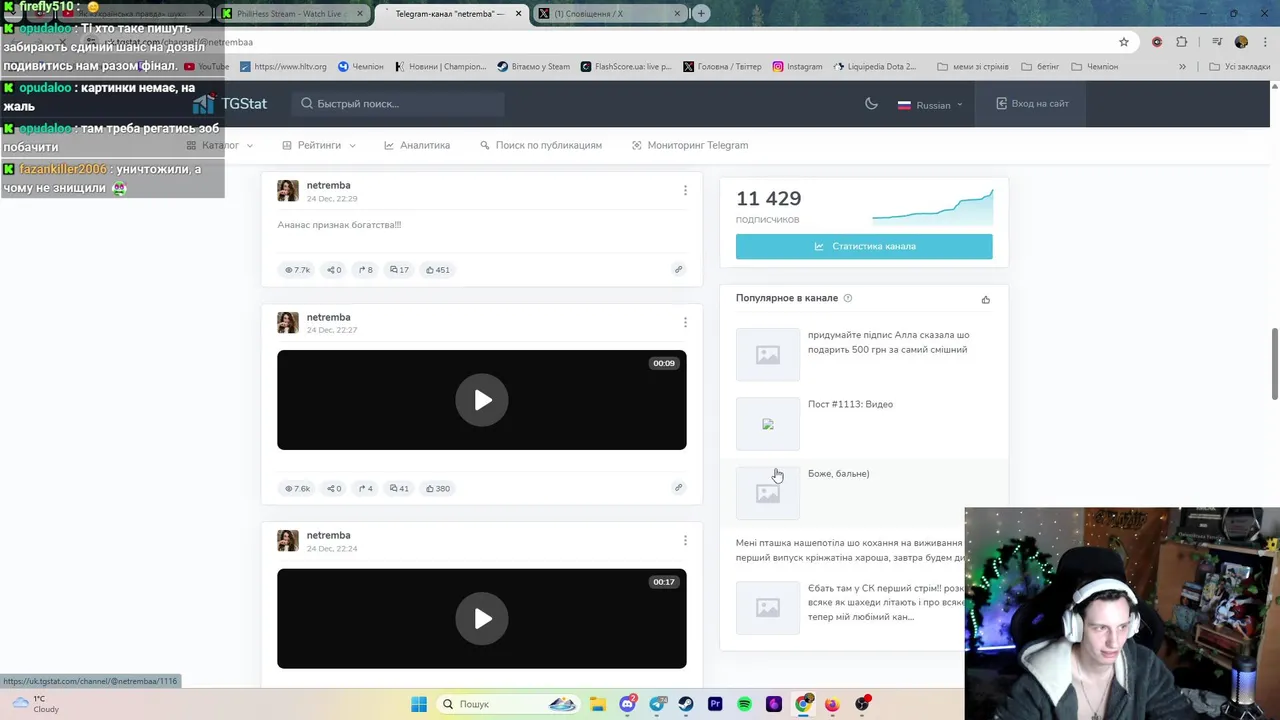
Task: Open the weather widget 'Cloudy'
Action: coord(35,704)
